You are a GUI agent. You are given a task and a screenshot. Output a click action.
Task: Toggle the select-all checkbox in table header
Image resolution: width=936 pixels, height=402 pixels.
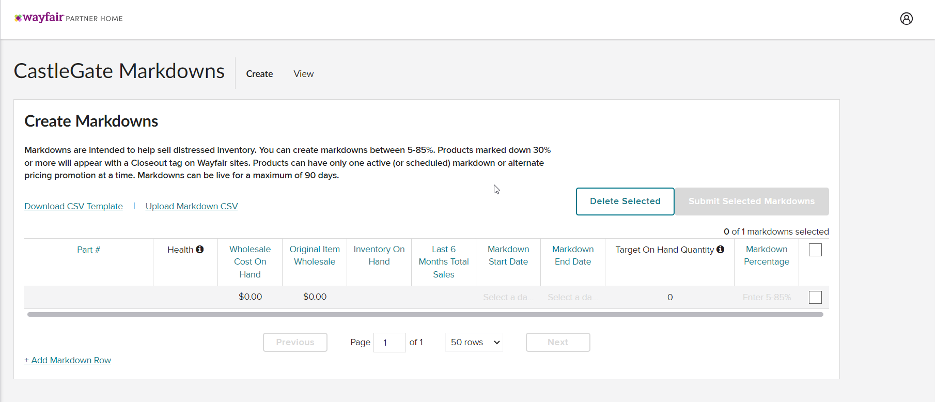(815, 250)
